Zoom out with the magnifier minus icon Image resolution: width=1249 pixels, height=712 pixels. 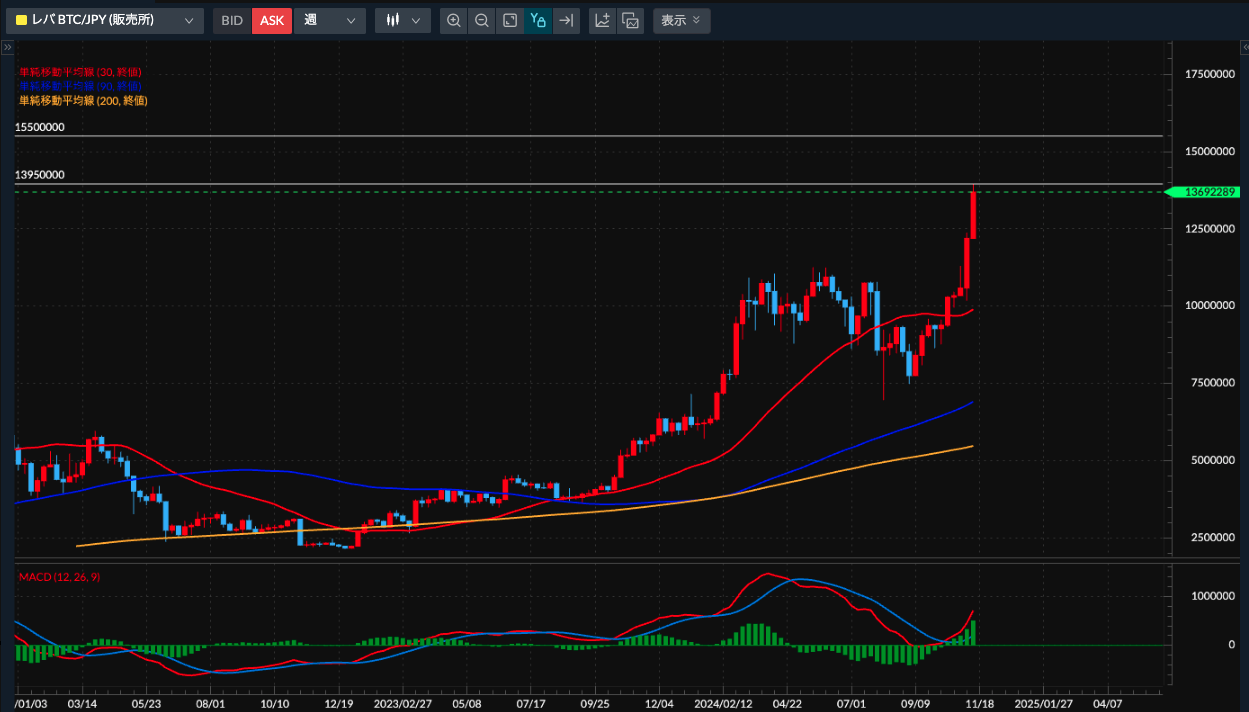(x=482, y=20)
